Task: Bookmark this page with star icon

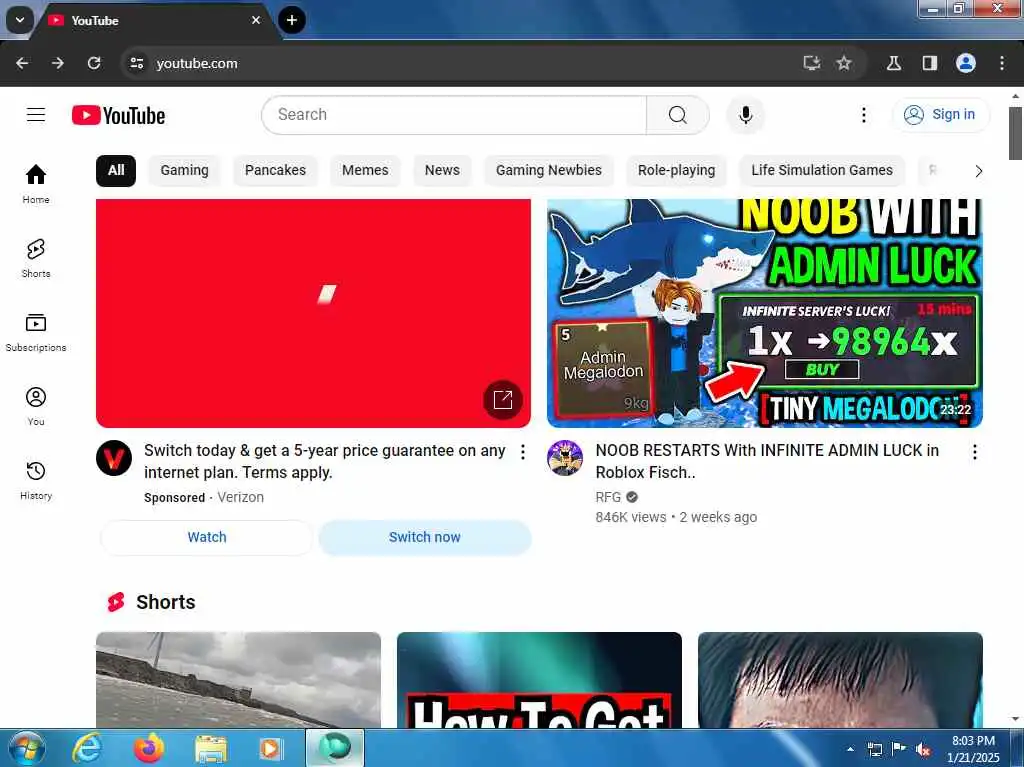Action: coord(844,63)
